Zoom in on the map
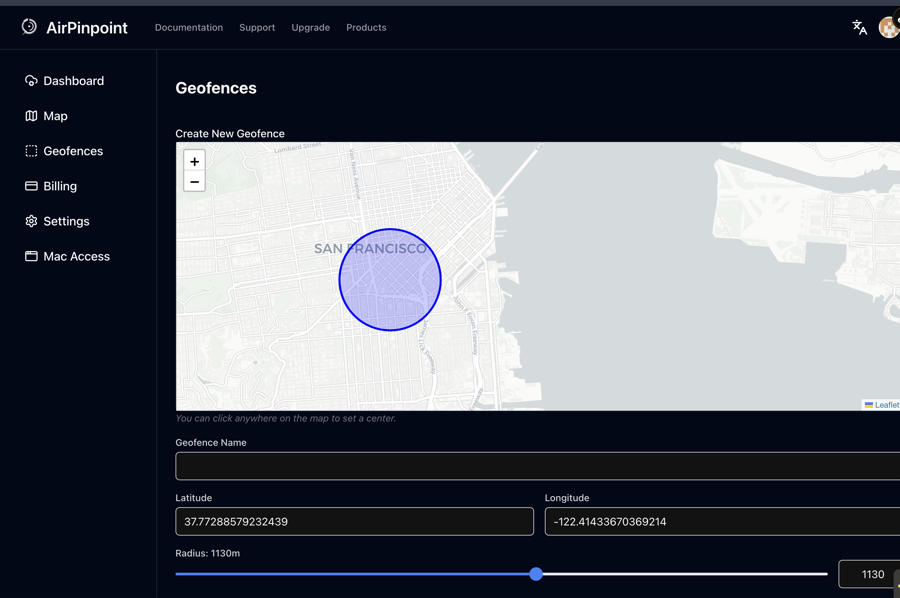 (194, 161)
